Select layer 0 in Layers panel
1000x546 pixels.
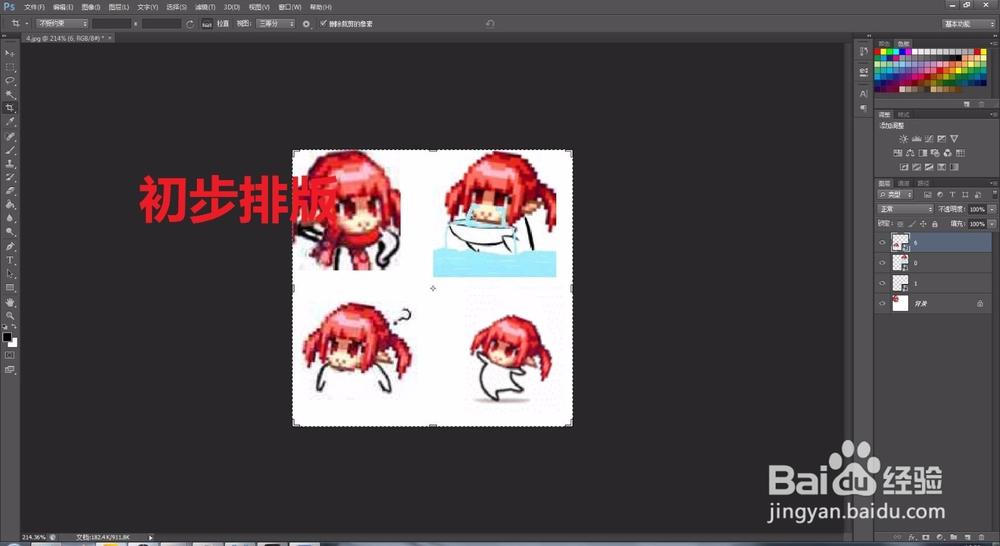(935, 263)
